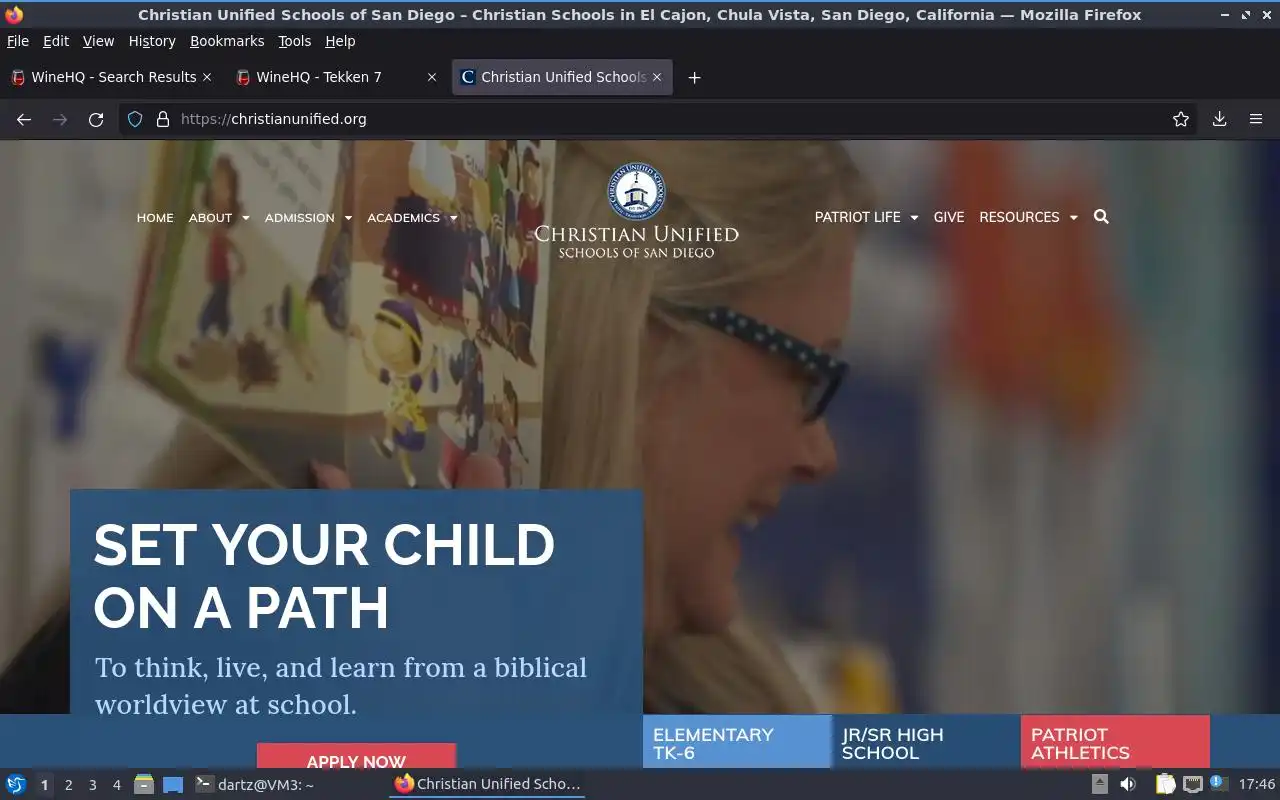This screenshot has width=1280, height=800.
Task: Click the system tray up-arrow icon
Action: coord(1099,784)
